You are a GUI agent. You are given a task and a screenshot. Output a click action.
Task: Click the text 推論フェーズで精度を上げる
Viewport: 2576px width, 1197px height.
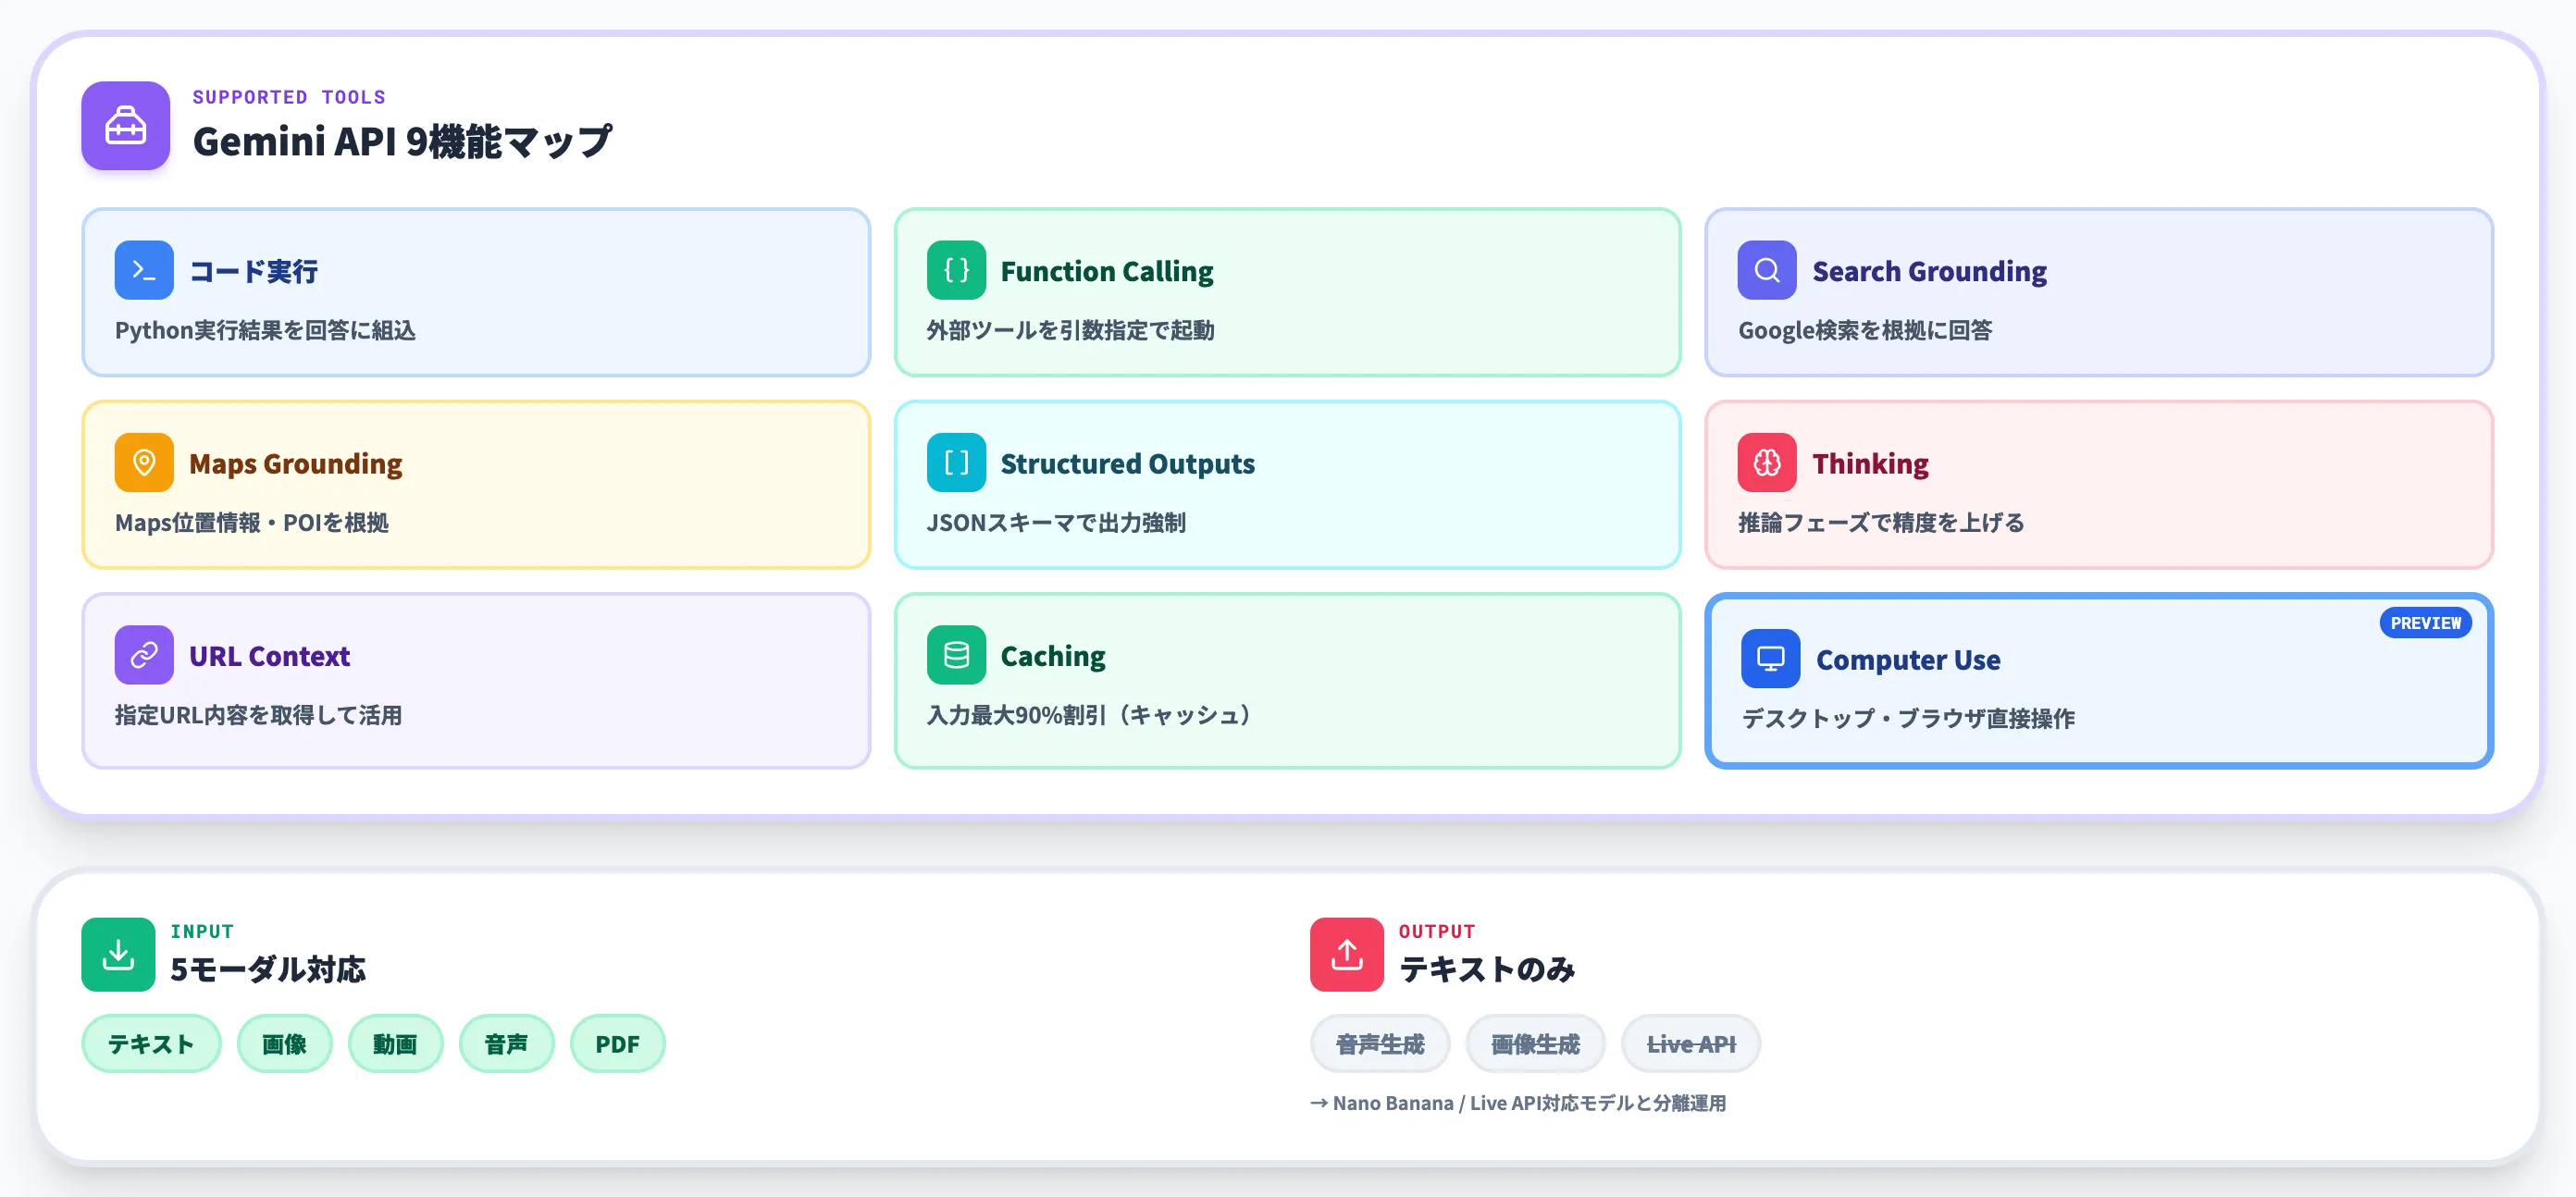[x=1881, y=522]
